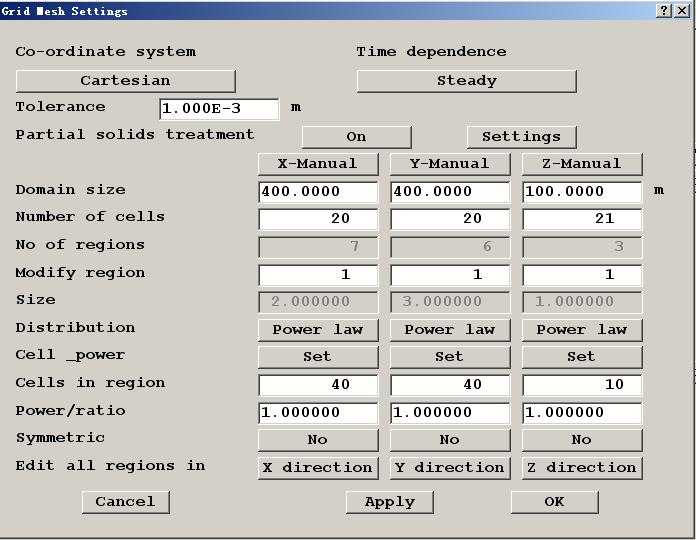
Task: Click the Tolerance input field
Action: coord(219,109)
